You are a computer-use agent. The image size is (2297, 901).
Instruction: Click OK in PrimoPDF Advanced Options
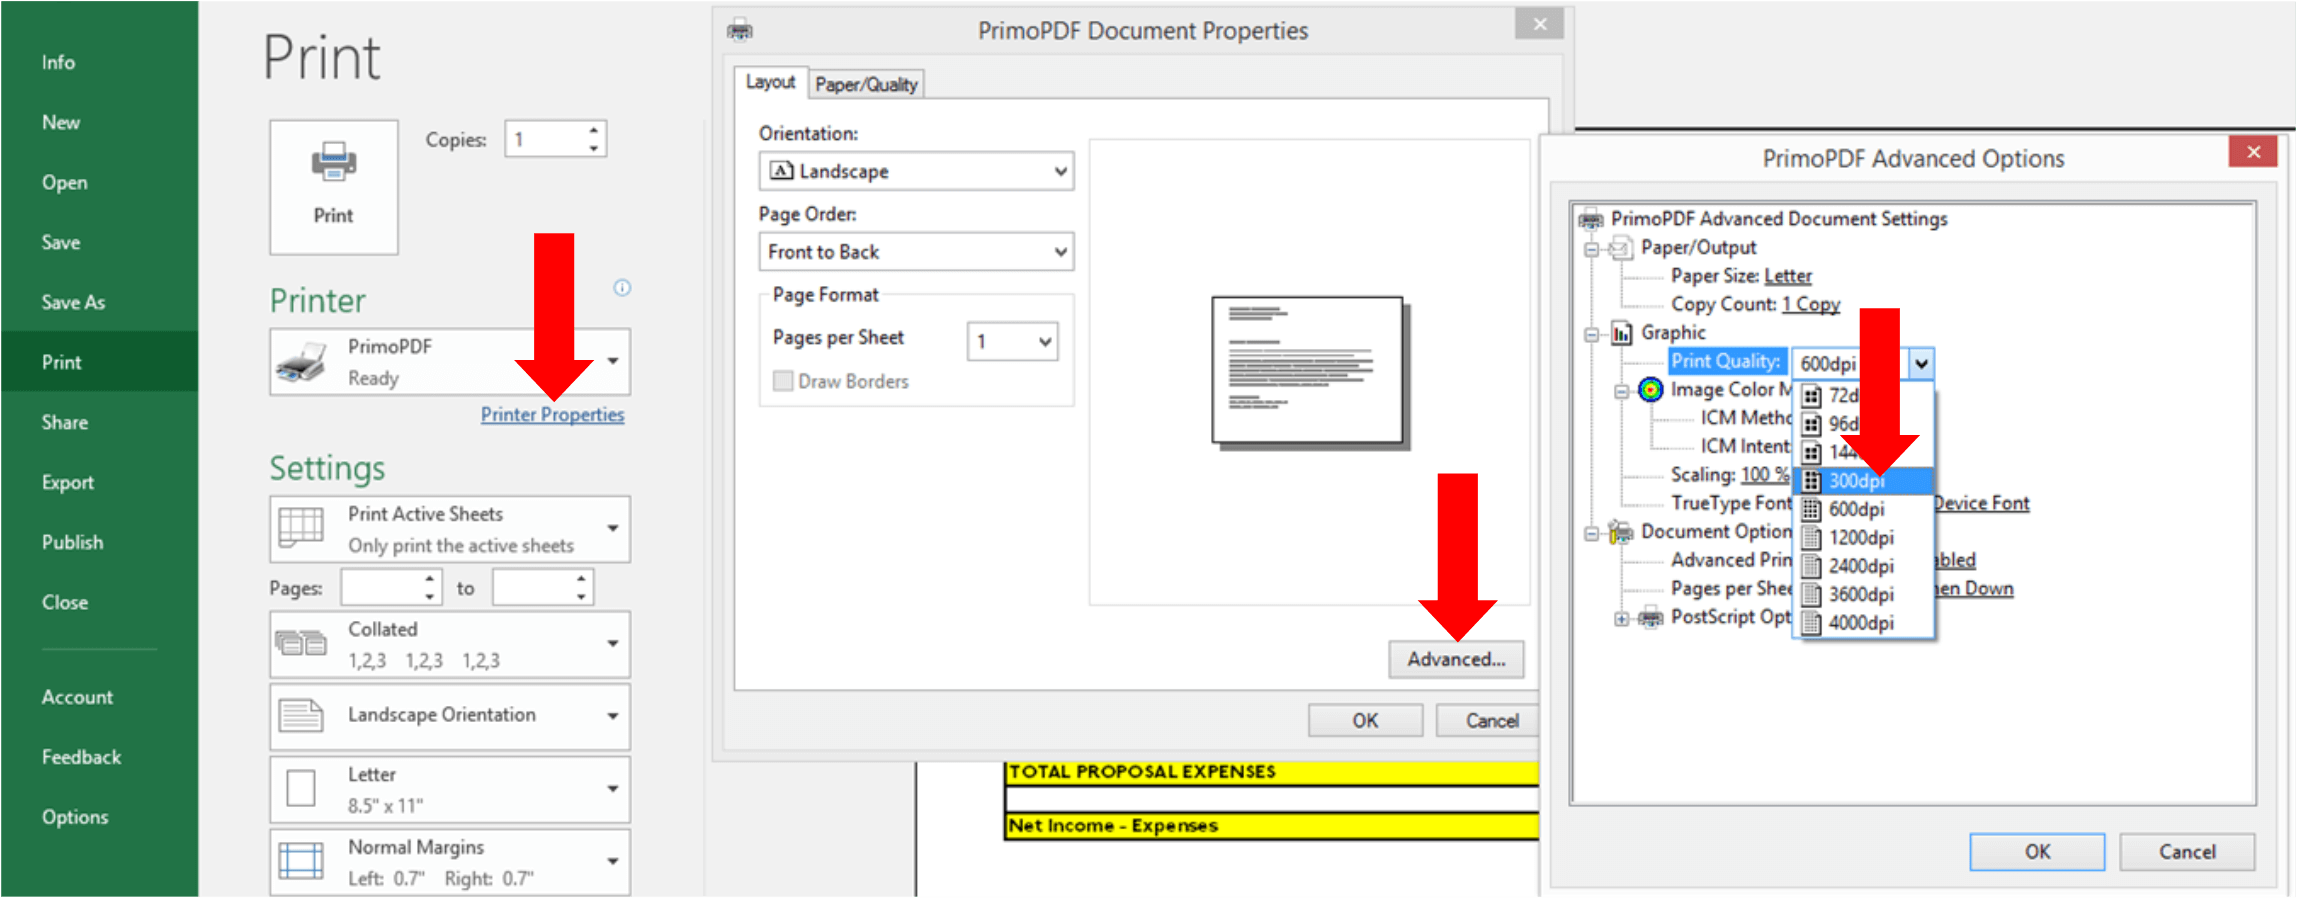[x=2037, y=852]
